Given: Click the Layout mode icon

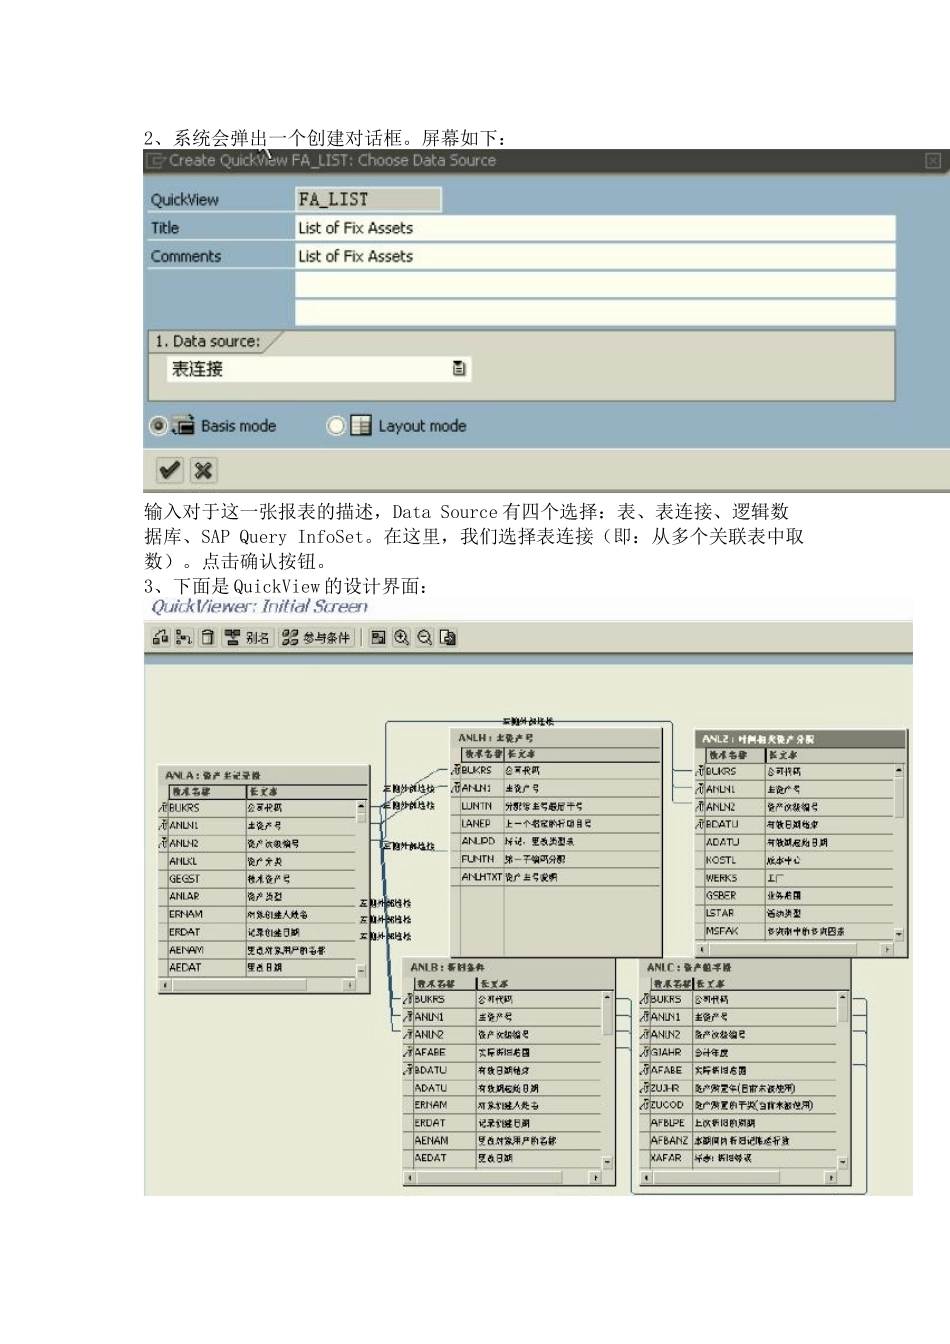Looking at the screenshot, I should pyautogui.click(x=360, y=426).
